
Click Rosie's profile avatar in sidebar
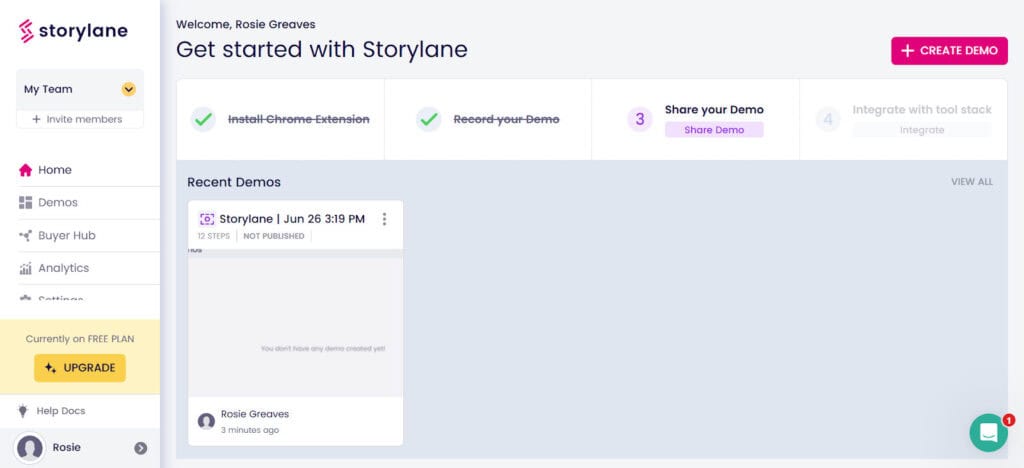(30, 448)
